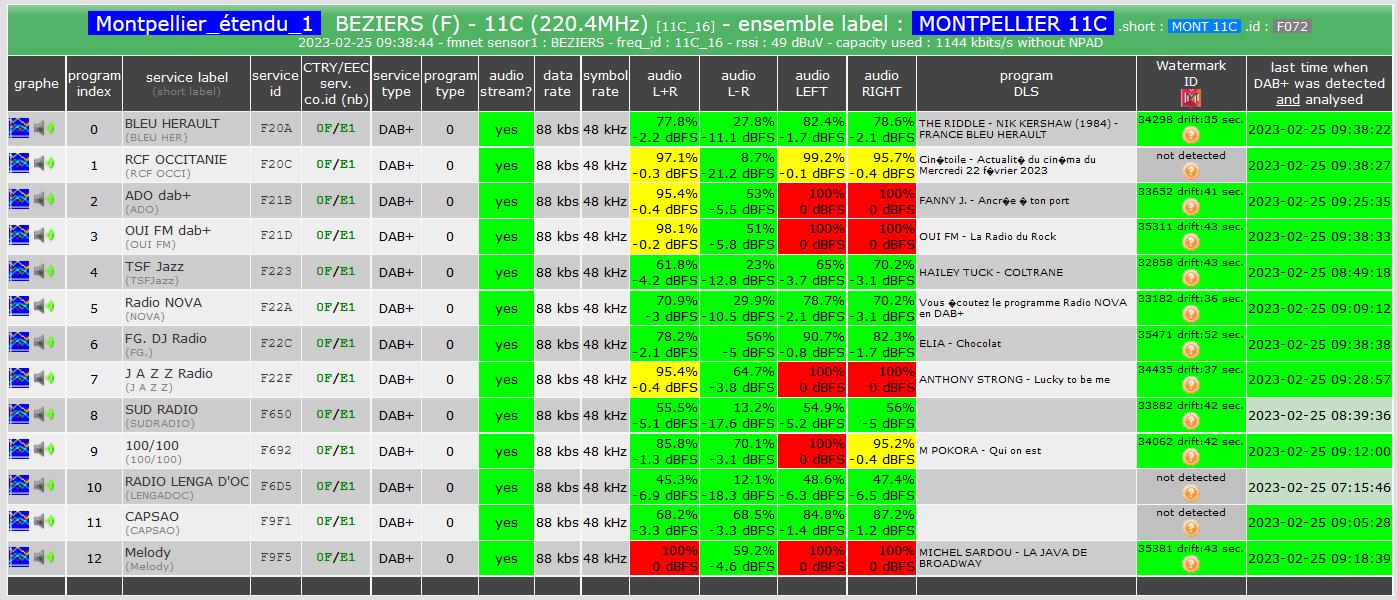
Task: Click watermark help icon in RADIO LENGA D'OC row
Action: (1190, 493)
